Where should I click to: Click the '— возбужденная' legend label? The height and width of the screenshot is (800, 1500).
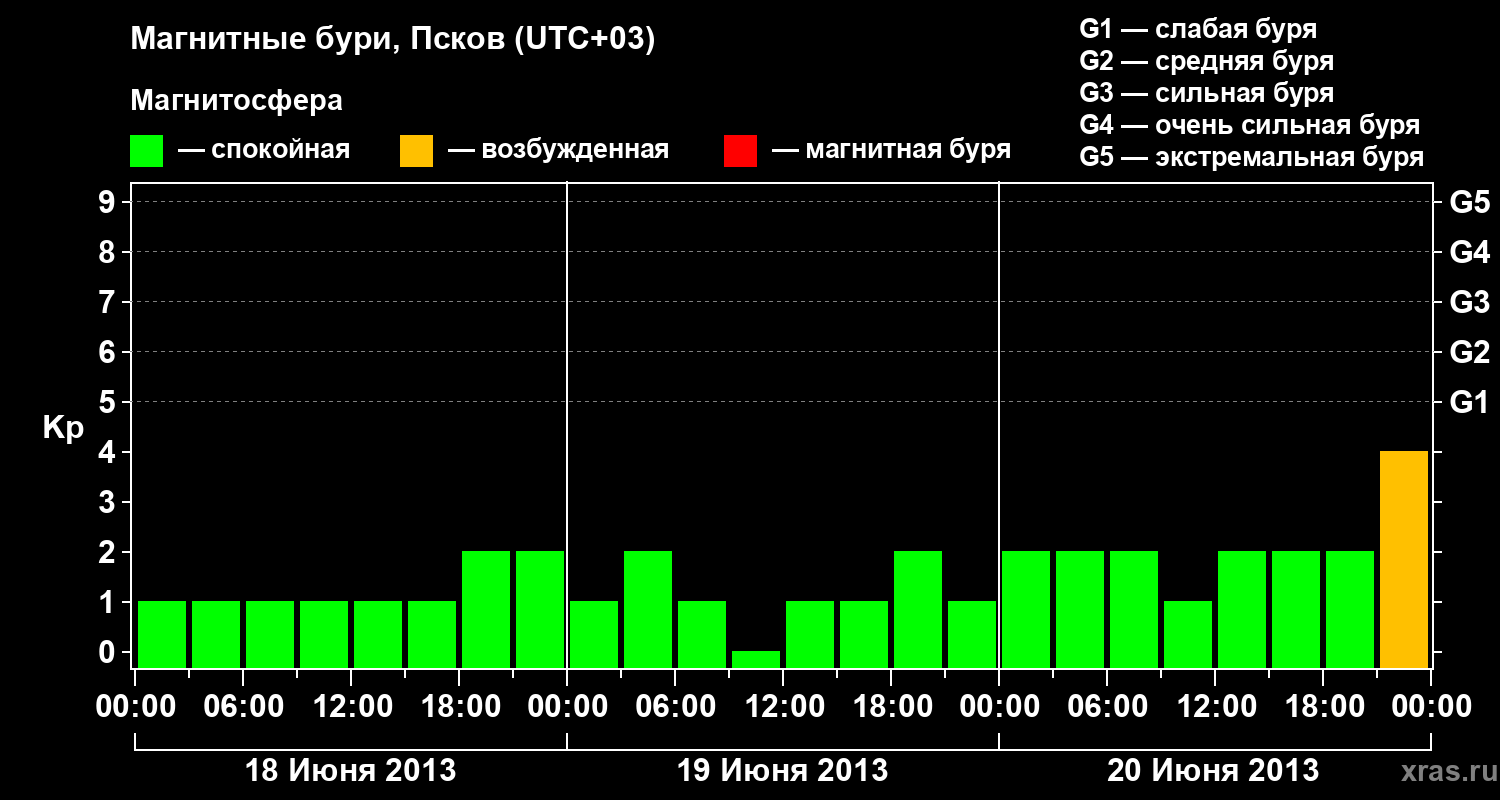point(559,151)
